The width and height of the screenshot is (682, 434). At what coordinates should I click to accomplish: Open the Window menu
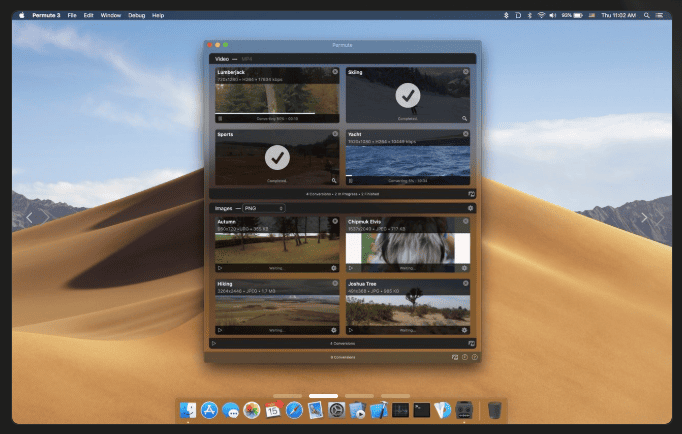pos(110,15)
